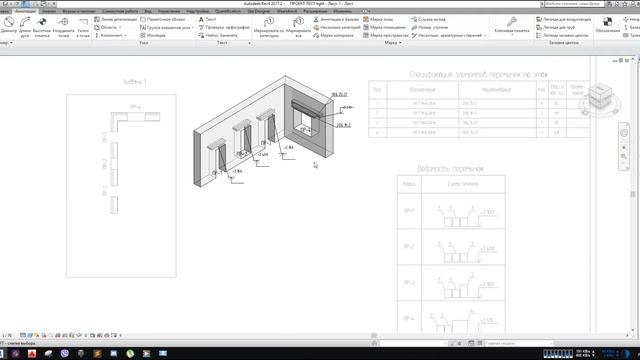Select the Room Tag tool
Image resolution: width=640 pixels, height=360 pixels.
(384, 27)
